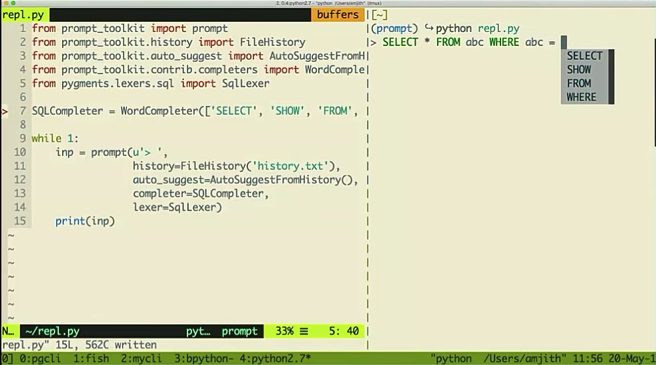The height and width of the screenshot is (365, 656).
Task: Choose SHOW from the completion menu
Action: coord(585,69)
